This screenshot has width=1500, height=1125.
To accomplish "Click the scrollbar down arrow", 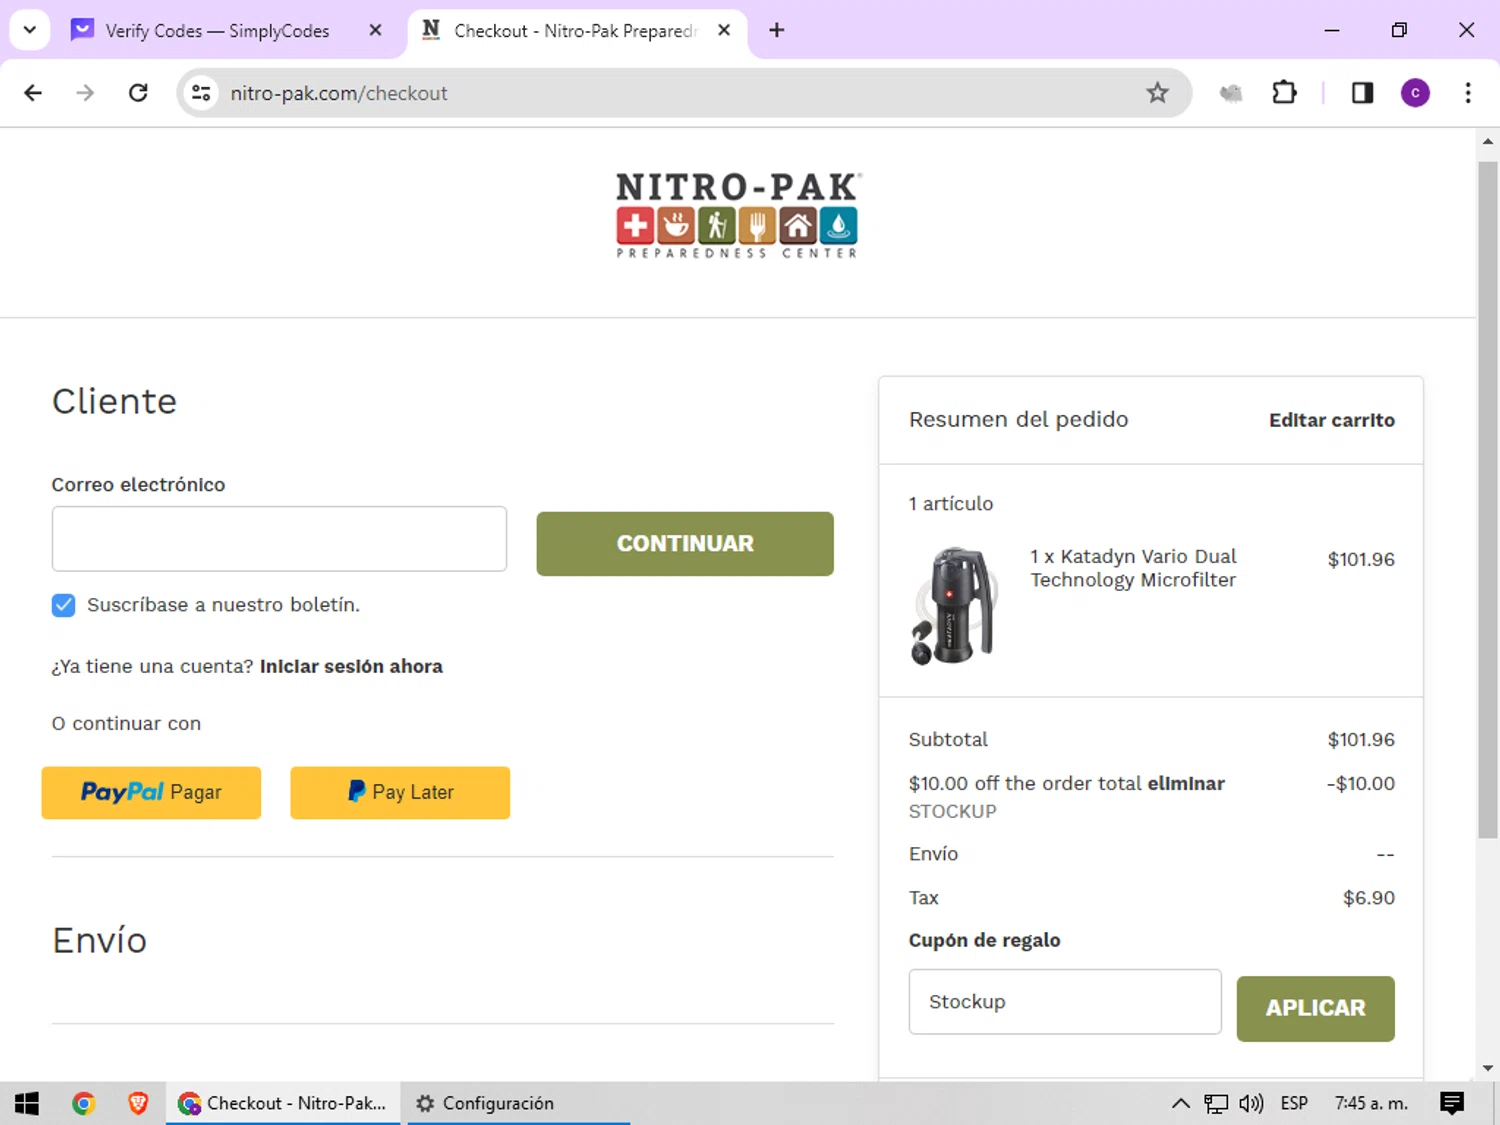I will 1488,1068.
